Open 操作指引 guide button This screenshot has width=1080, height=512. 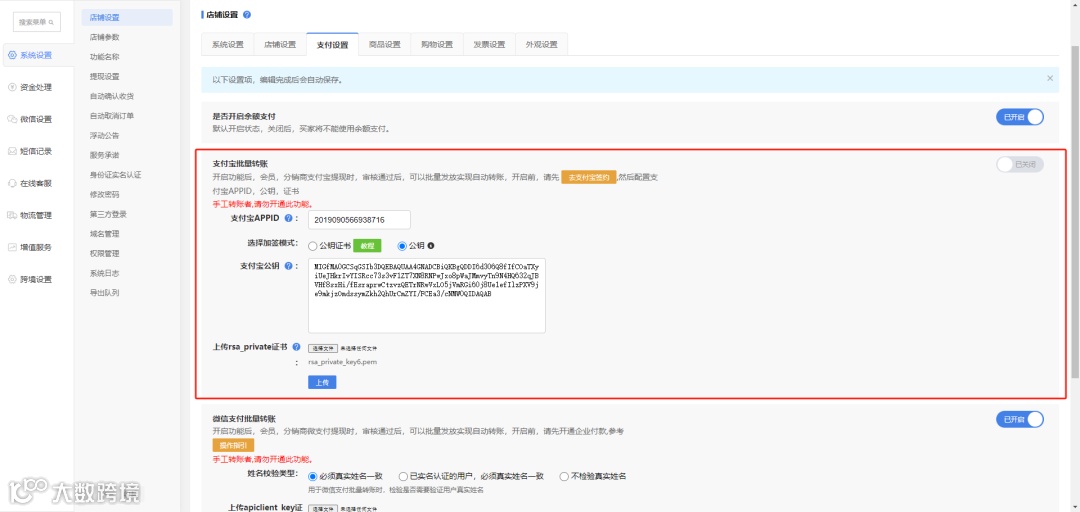[233, 445]
